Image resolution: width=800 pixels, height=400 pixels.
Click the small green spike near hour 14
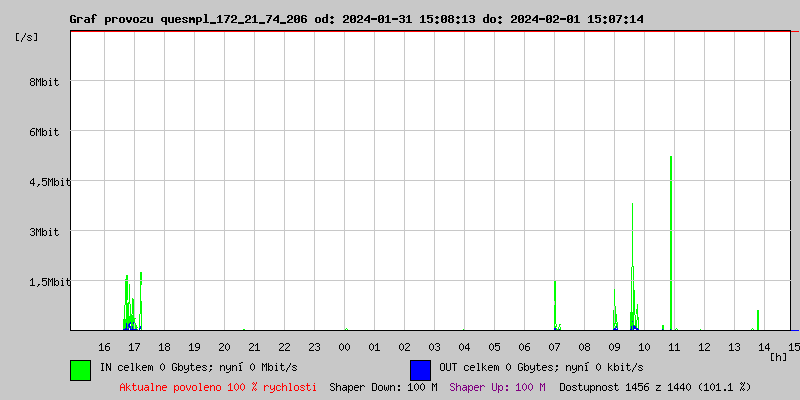(x=758, y=320)
